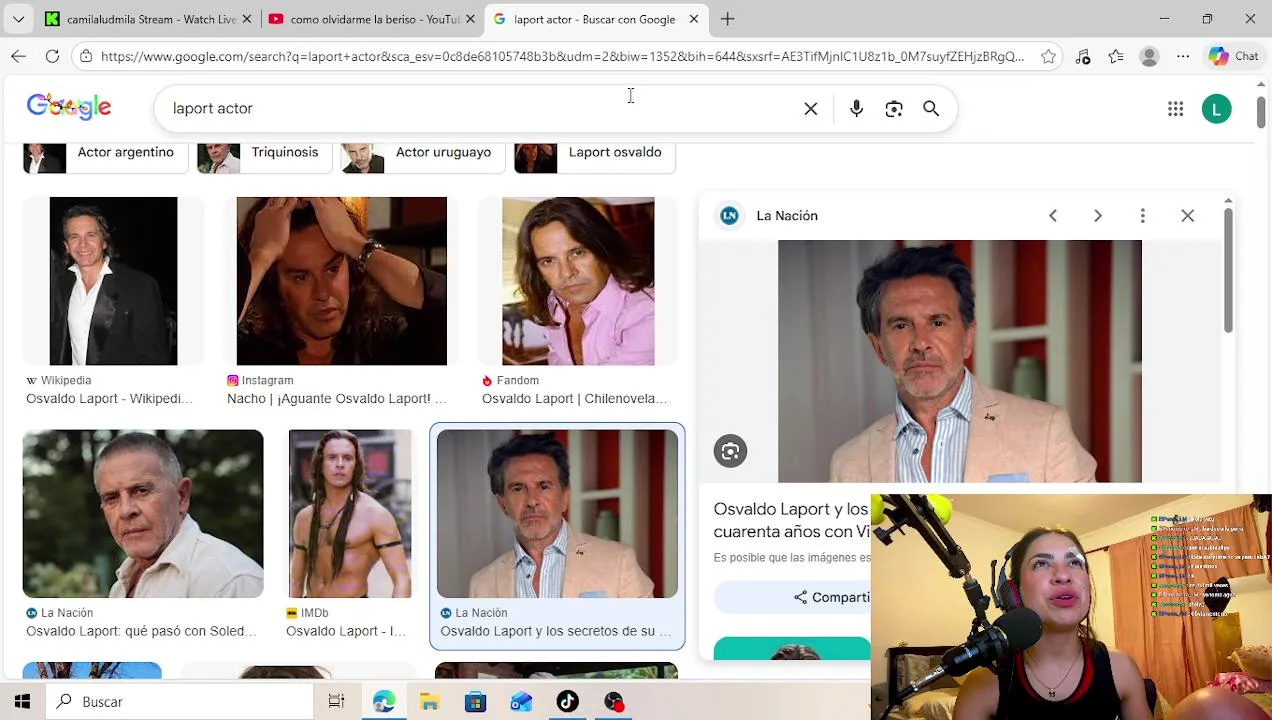Submit search with magnifier icon
The width and height of the screenshot is (1272, 720).
coord(931,108)
